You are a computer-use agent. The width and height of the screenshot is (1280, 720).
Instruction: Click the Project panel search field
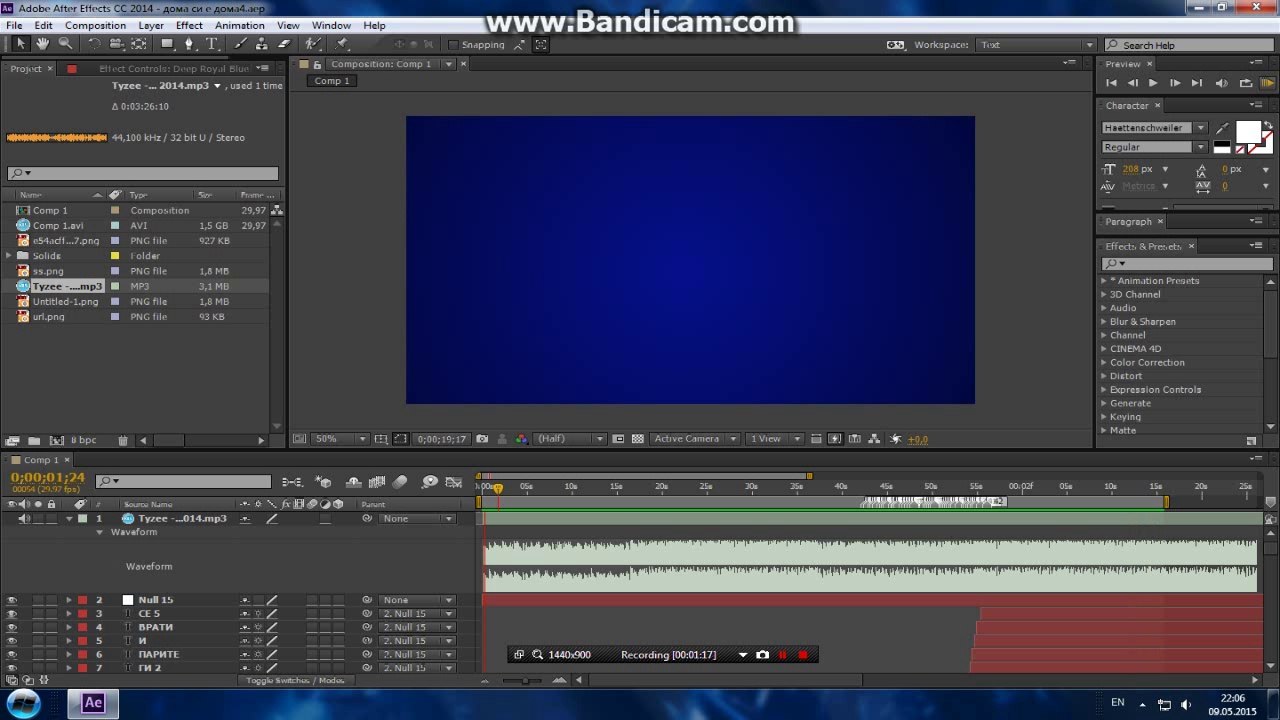pos(143,173)
